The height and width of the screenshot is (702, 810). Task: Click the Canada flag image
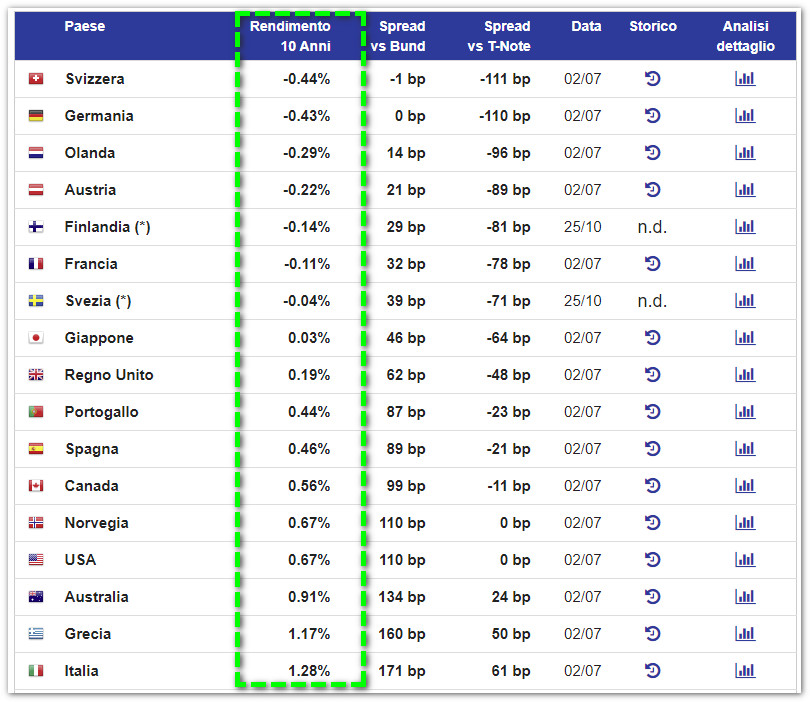pyautogui.click(x=36, y=486)
